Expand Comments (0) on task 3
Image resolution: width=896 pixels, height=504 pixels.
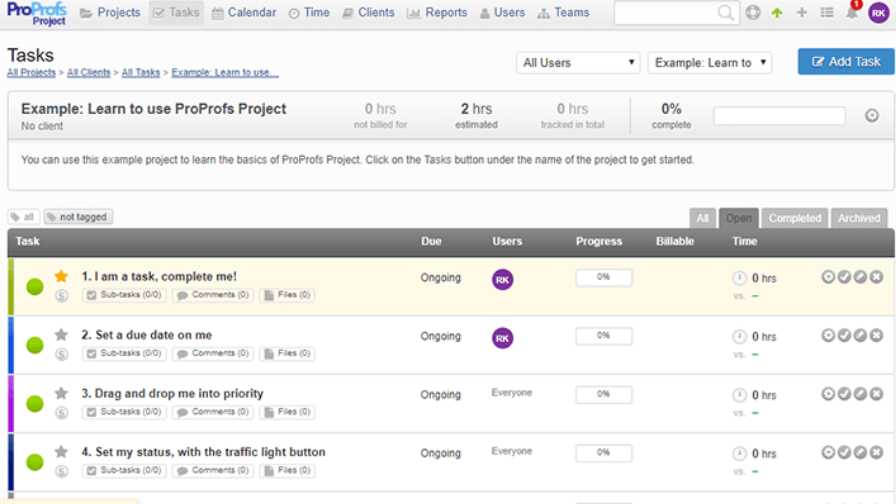[213, 412]
